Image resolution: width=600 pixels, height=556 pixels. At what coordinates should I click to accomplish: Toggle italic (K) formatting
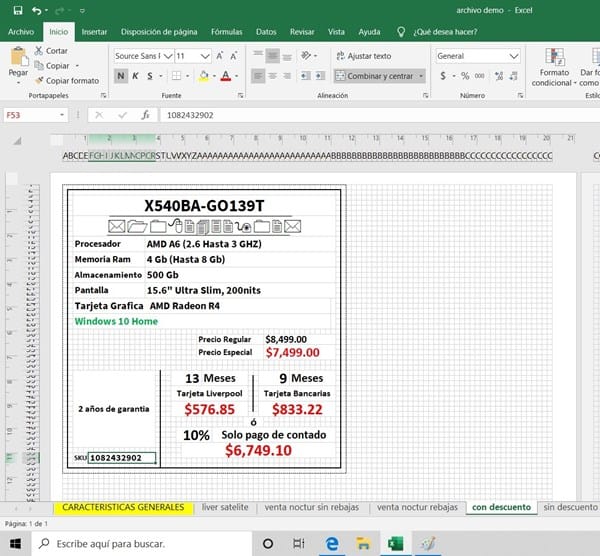(137, 76)
